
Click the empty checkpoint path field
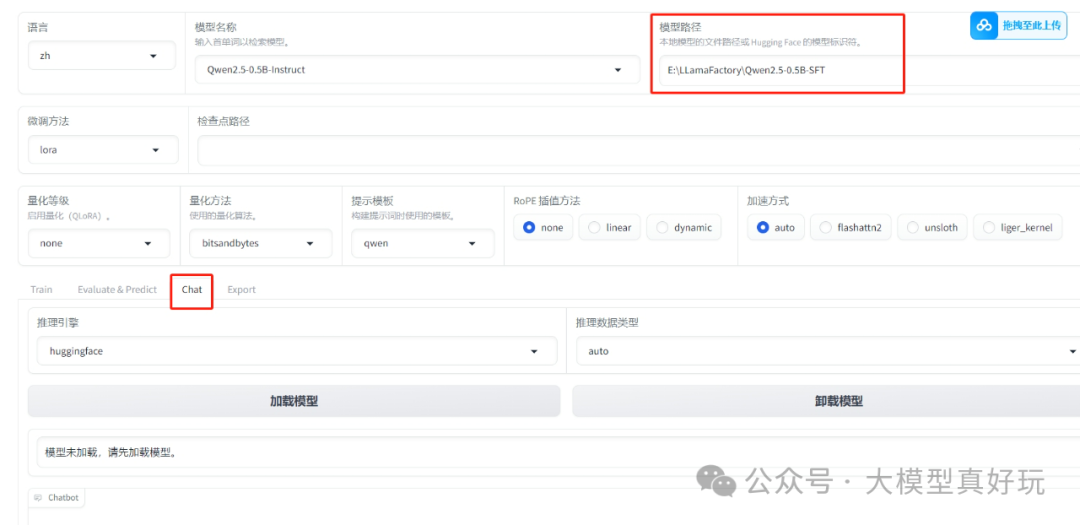point(638,150)
